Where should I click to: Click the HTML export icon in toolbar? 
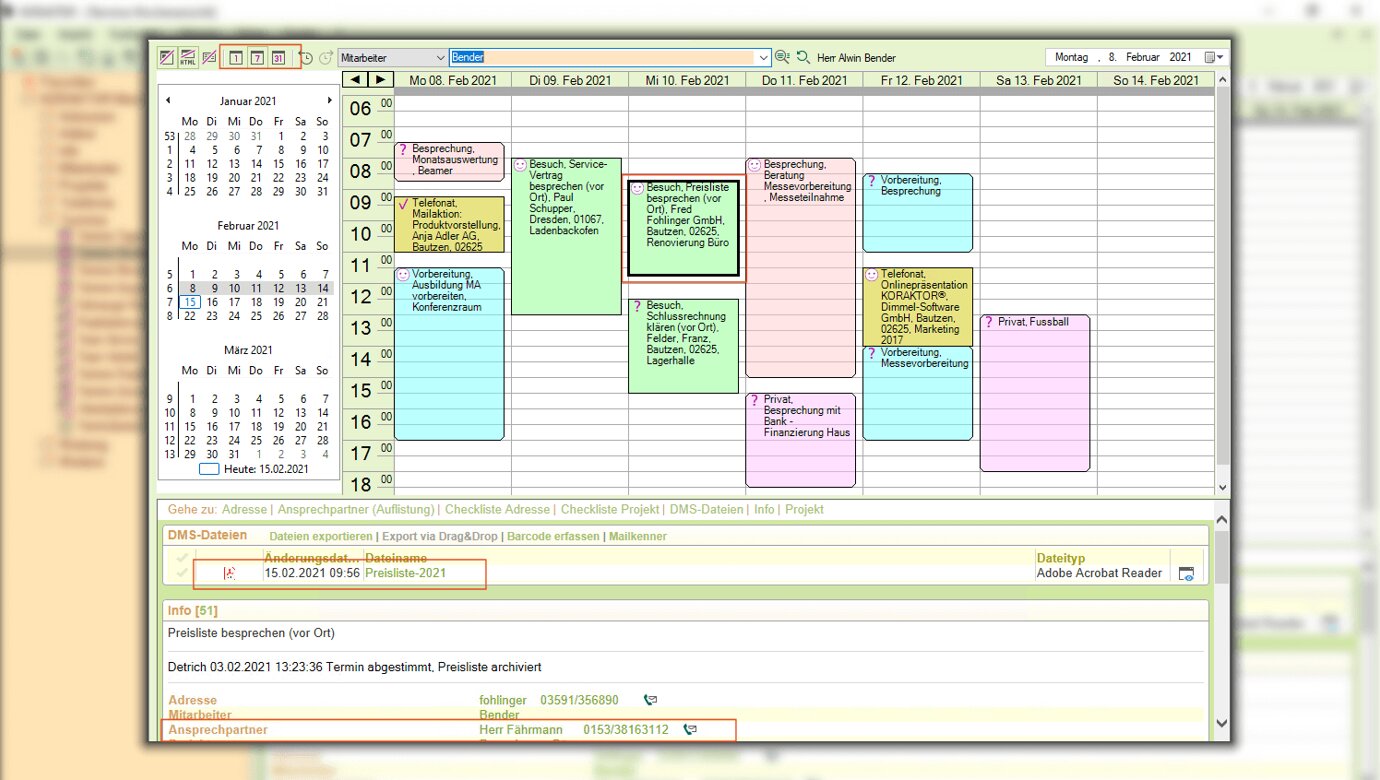tap(187, 58)
